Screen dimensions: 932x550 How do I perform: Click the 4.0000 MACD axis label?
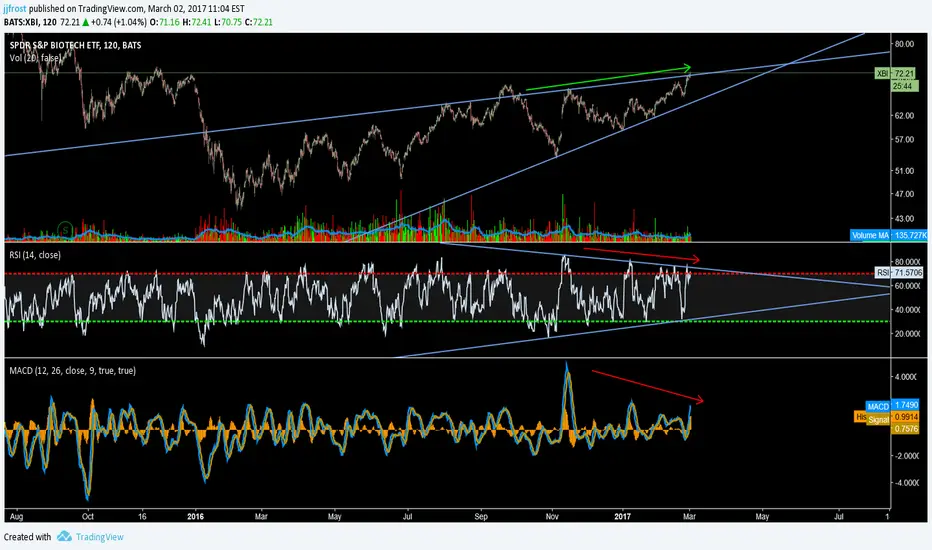coord(906,377)
